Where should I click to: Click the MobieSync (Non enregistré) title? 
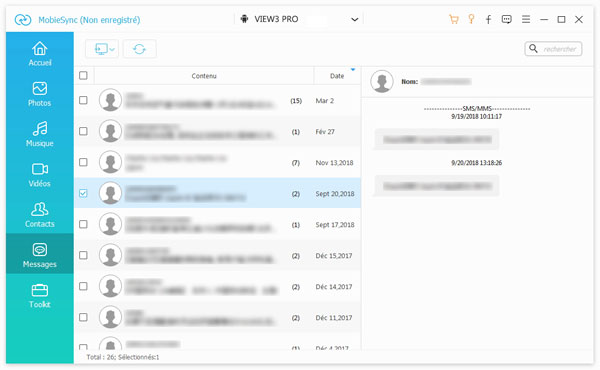89,20
